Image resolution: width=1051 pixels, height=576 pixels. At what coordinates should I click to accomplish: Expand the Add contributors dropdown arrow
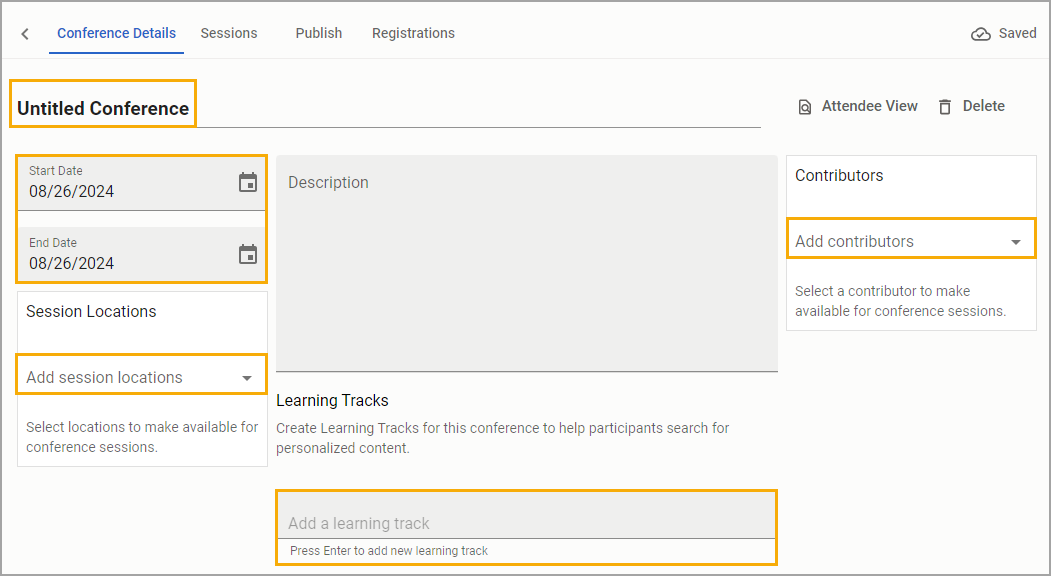1015,242
